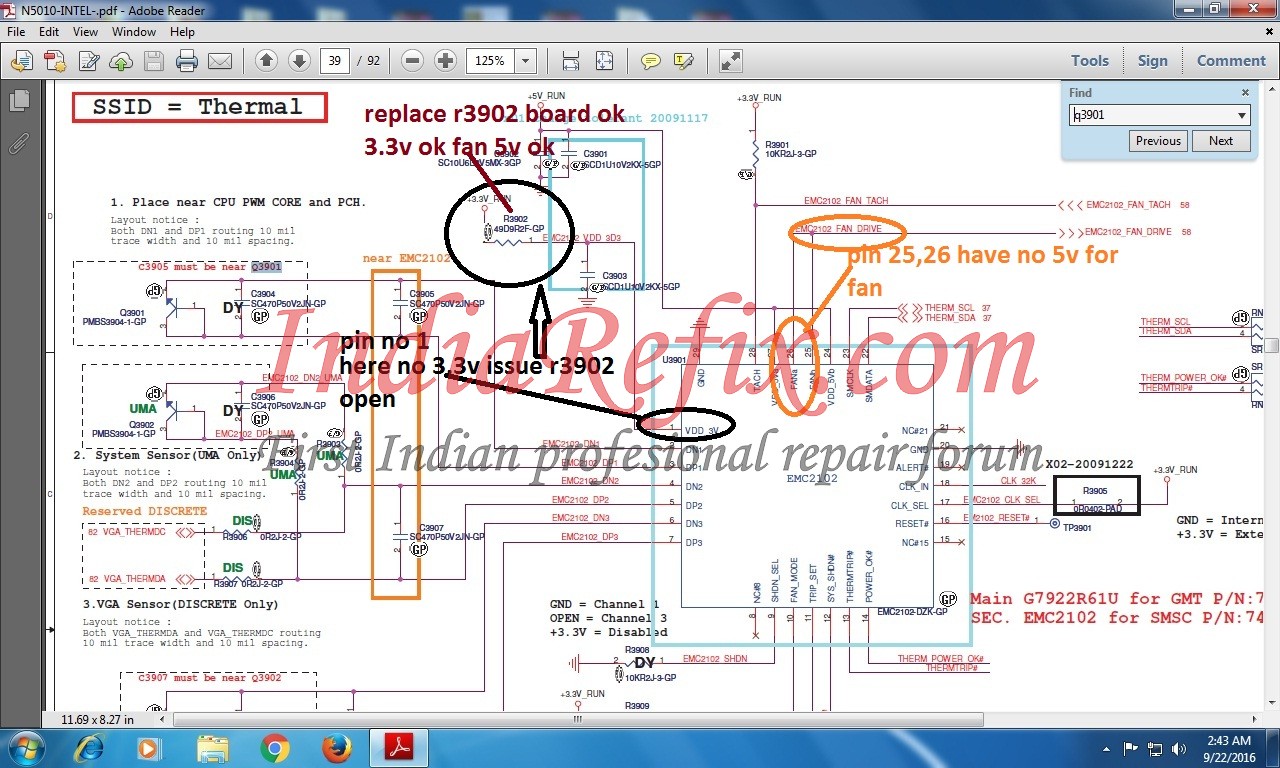Click the email envelope icon

point(220,61)
